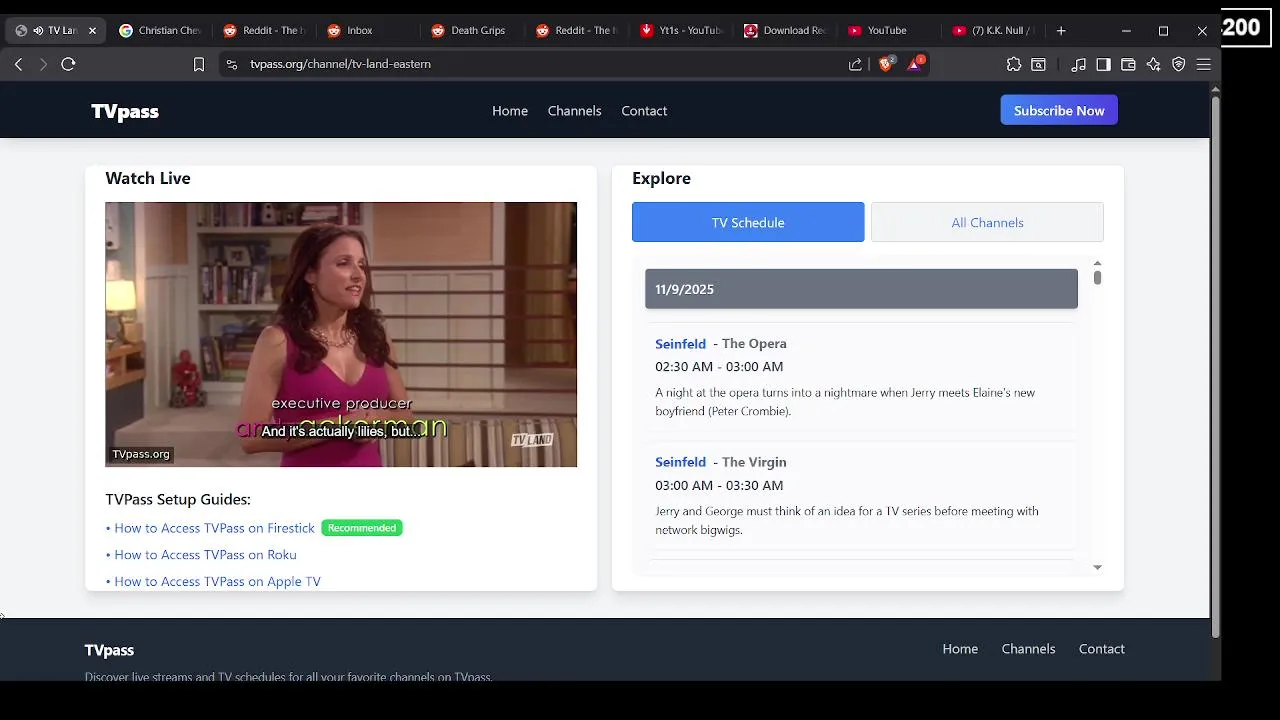The image size is (1280, 720).
Task: Open Leo AI sparkle icon
Action: pyautogui.click(x=1153, y=64)
